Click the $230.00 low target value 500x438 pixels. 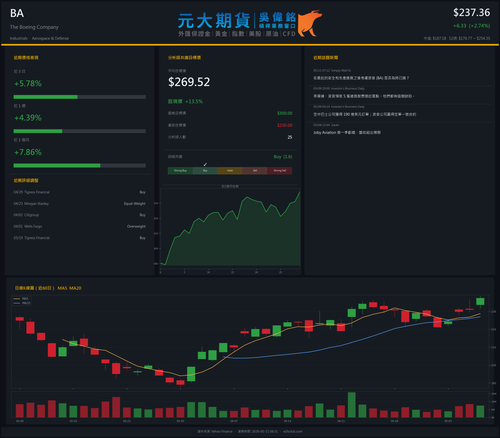point(285,125)
